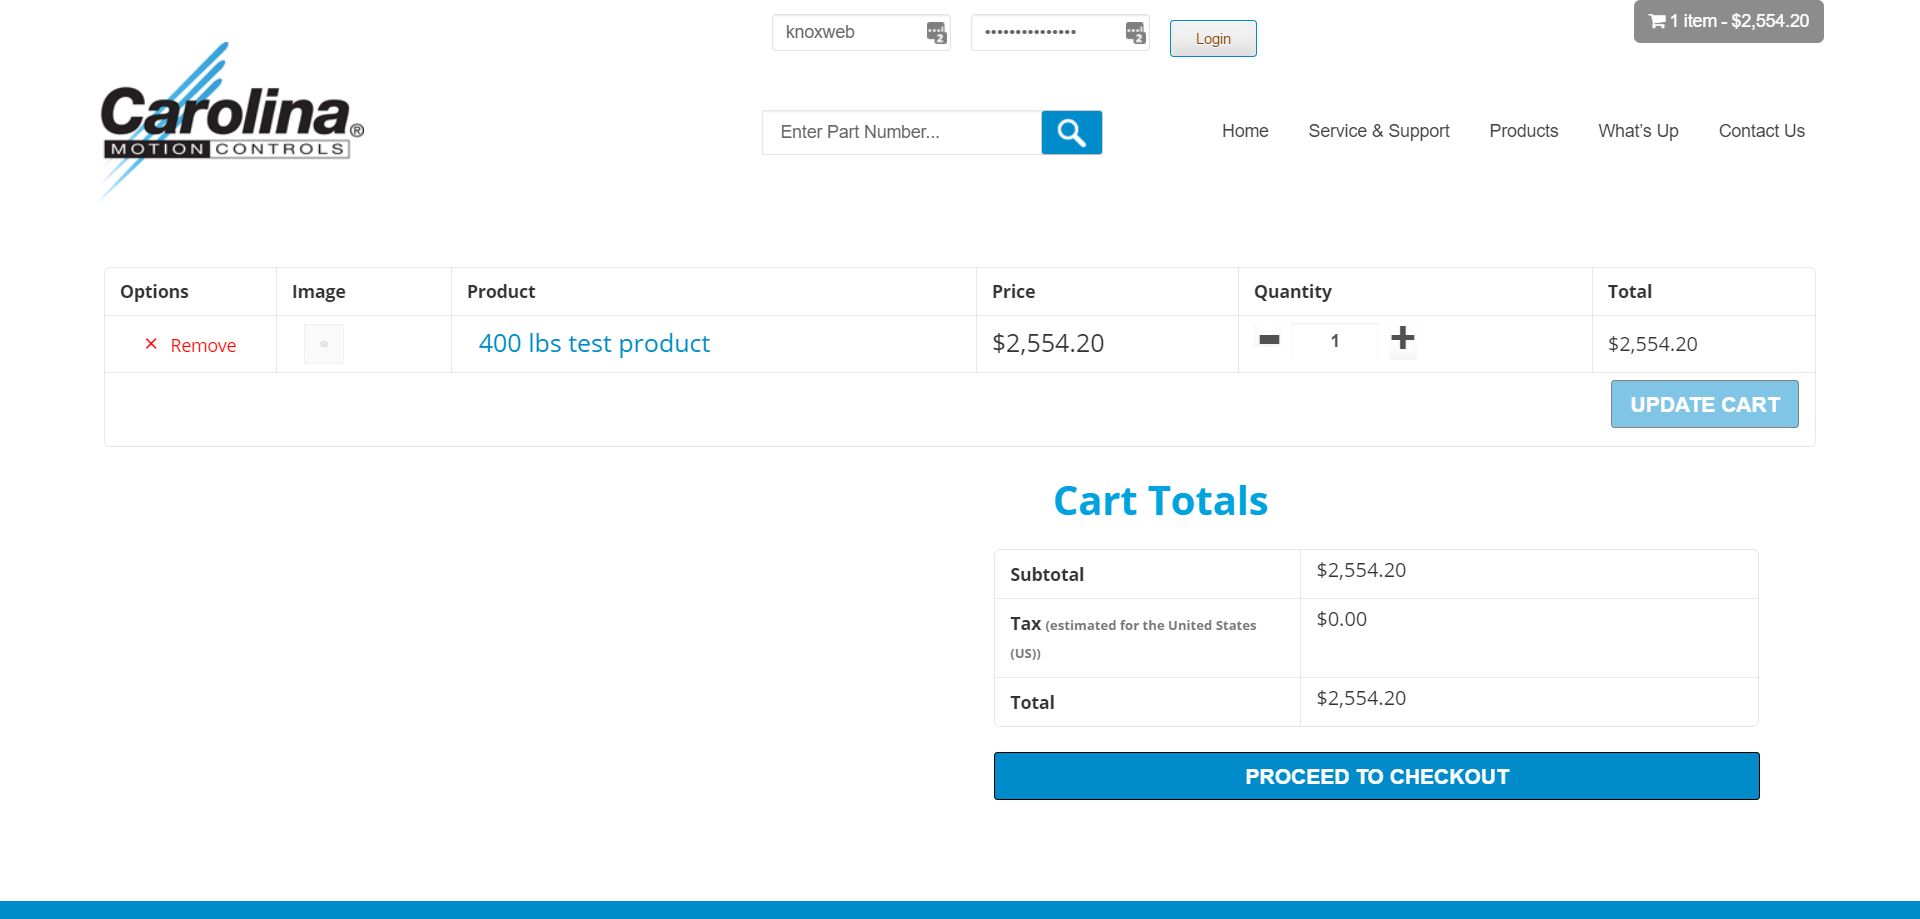Screen dimensions: 1920x919
Task: Open the 400 lbs test product link
Action: coord(594,344)
